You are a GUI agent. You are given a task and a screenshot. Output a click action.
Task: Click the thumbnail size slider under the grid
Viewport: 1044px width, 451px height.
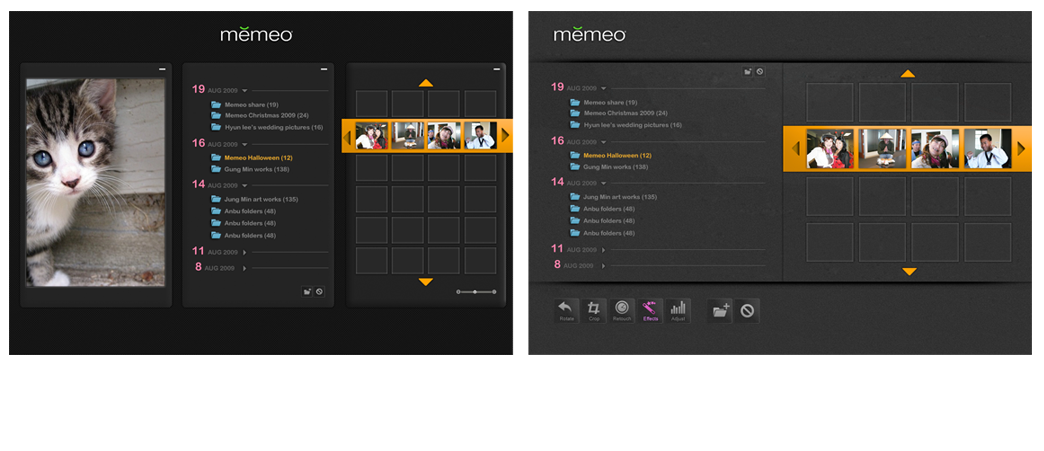click(x=475, y=291)
